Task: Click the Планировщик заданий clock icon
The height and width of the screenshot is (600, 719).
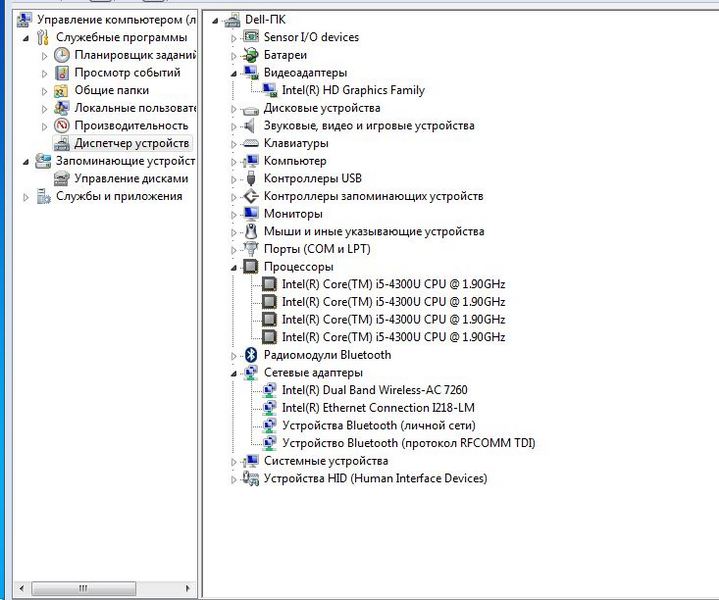Action: [x=62, y=55]
